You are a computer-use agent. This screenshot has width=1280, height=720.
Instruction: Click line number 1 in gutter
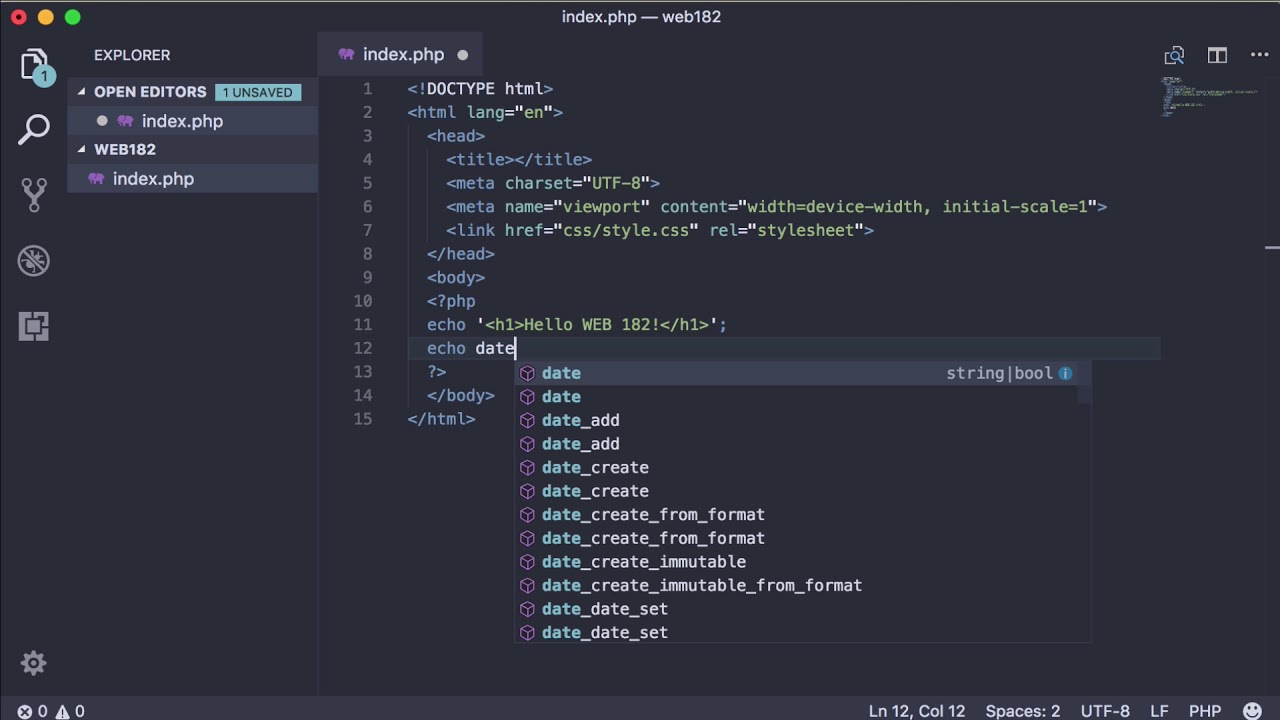coord(367,89)
